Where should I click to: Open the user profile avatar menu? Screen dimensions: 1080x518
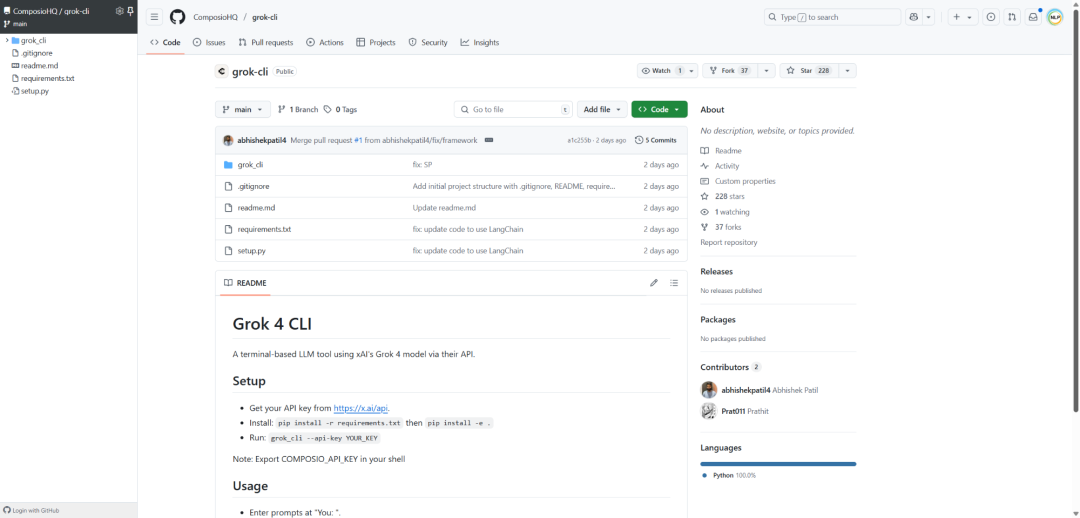click(x=1055, y=17)
